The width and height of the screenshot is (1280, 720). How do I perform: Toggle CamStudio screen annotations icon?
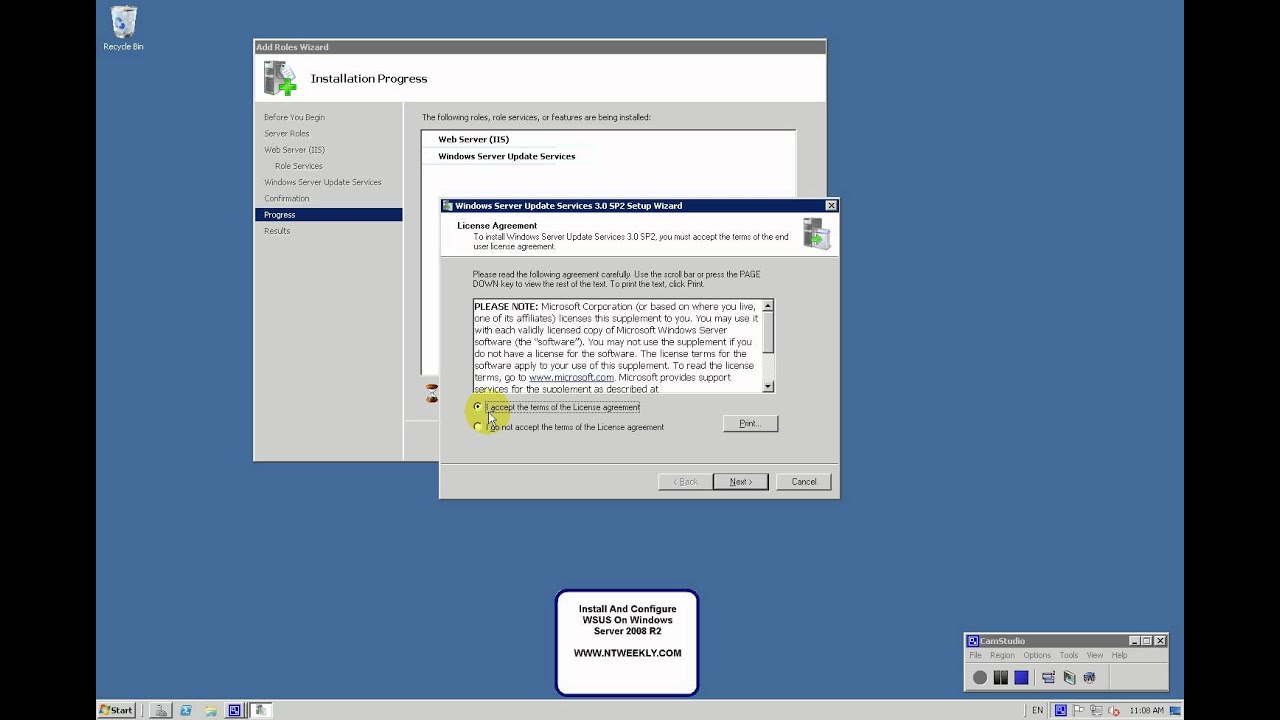pyautogui.click(x=1048, y=677)
